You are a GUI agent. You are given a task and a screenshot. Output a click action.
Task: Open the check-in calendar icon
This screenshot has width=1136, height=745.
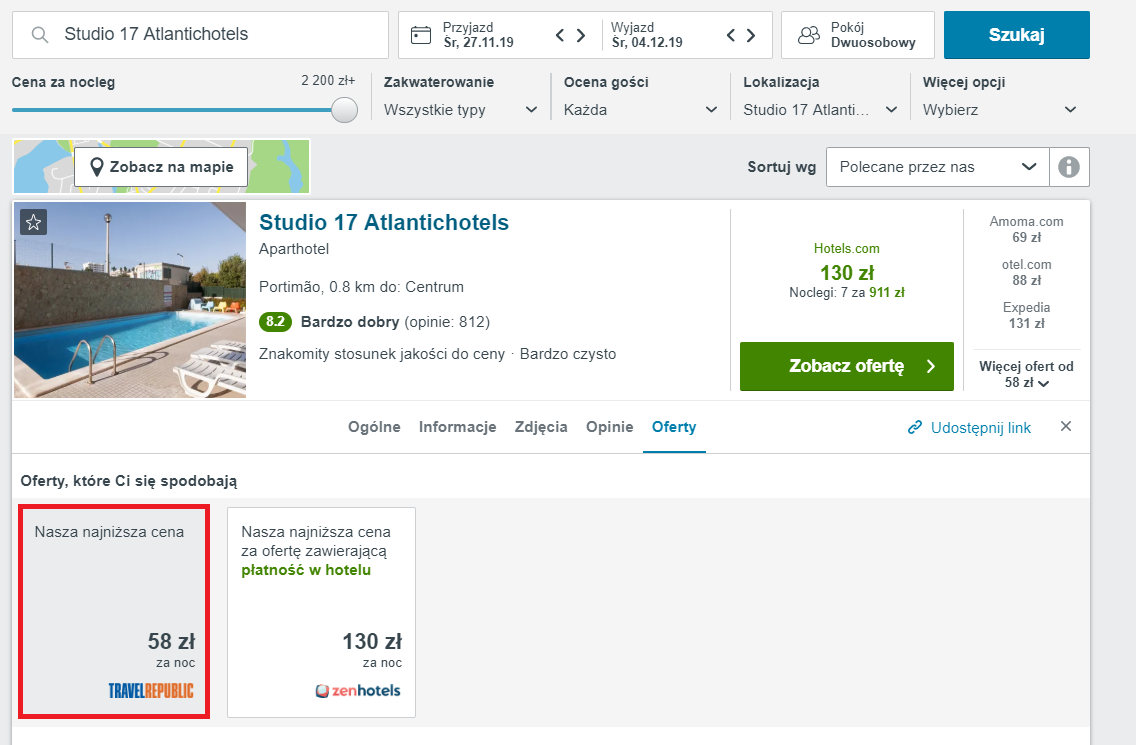421,35
